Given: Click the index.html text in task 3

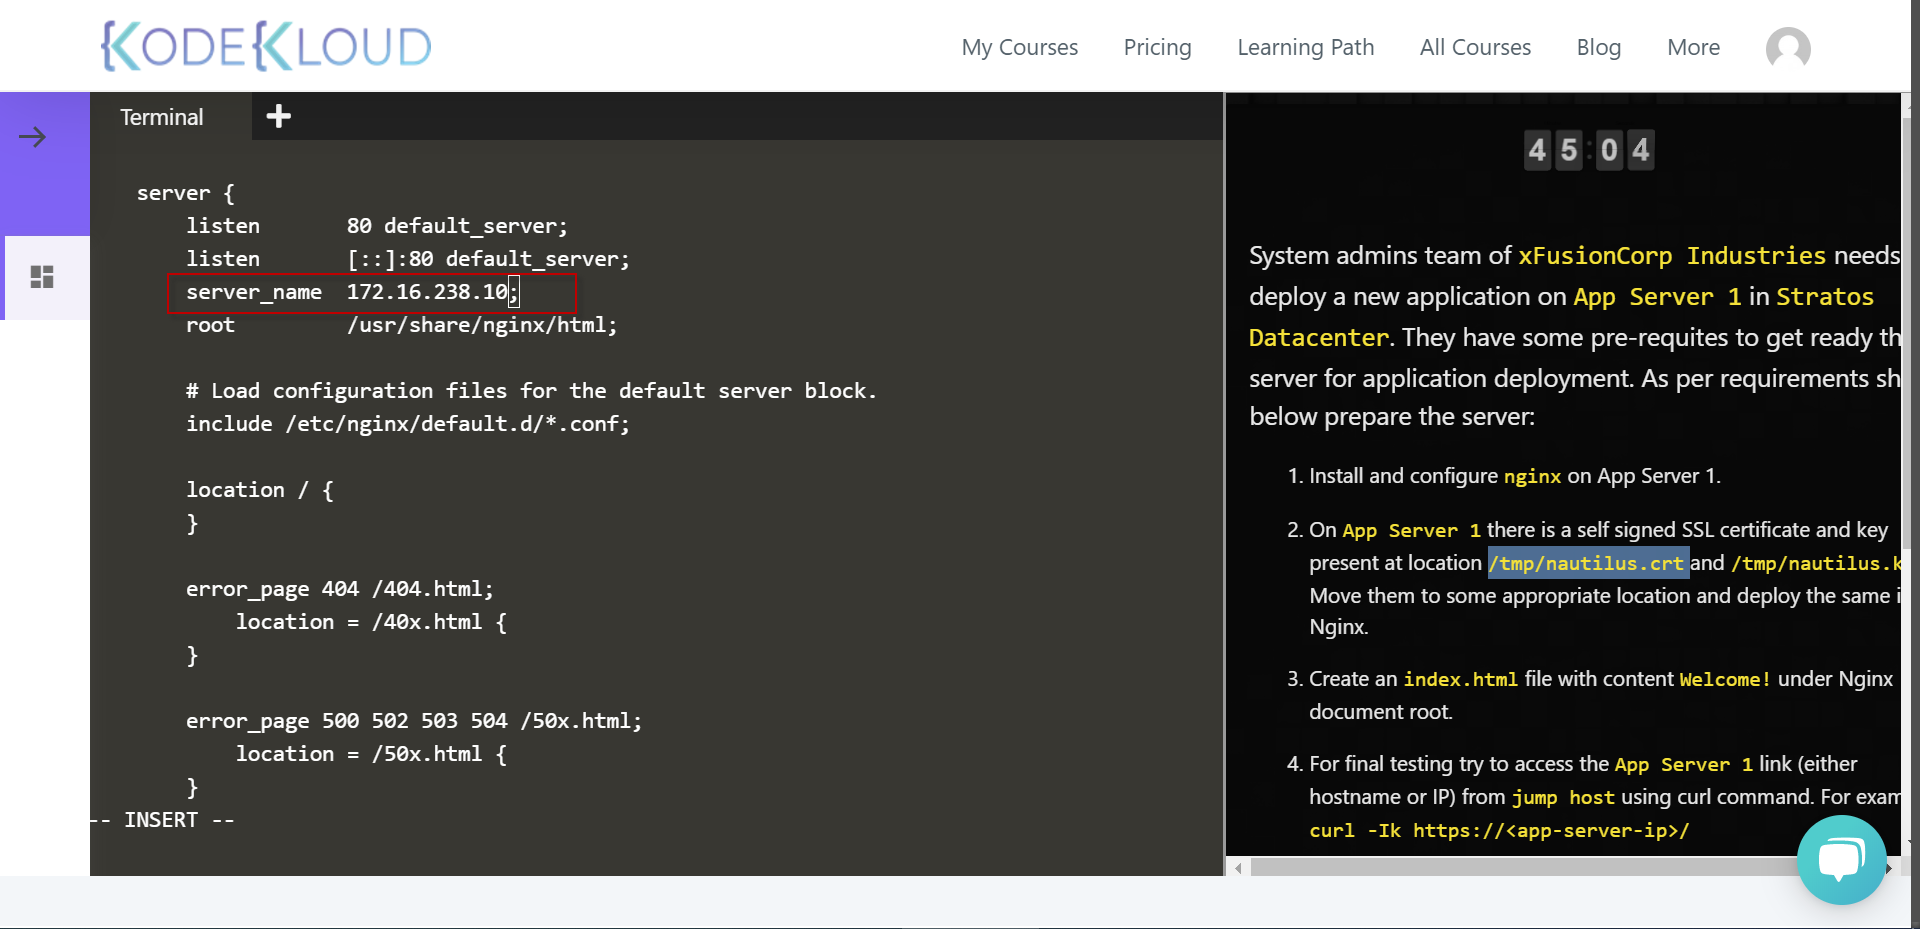Looking at the screenshot, I should point(1461,679).
